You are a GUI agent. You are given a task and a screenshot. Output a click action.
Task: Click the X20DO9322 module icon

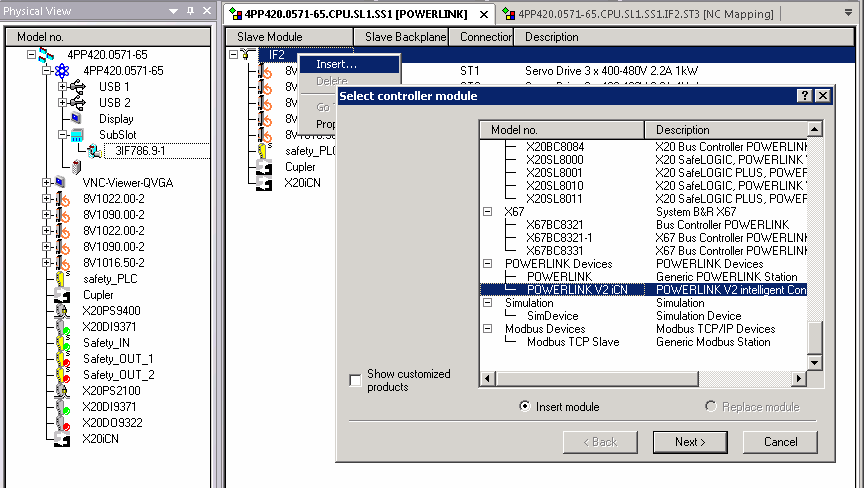tap(62, 423)
